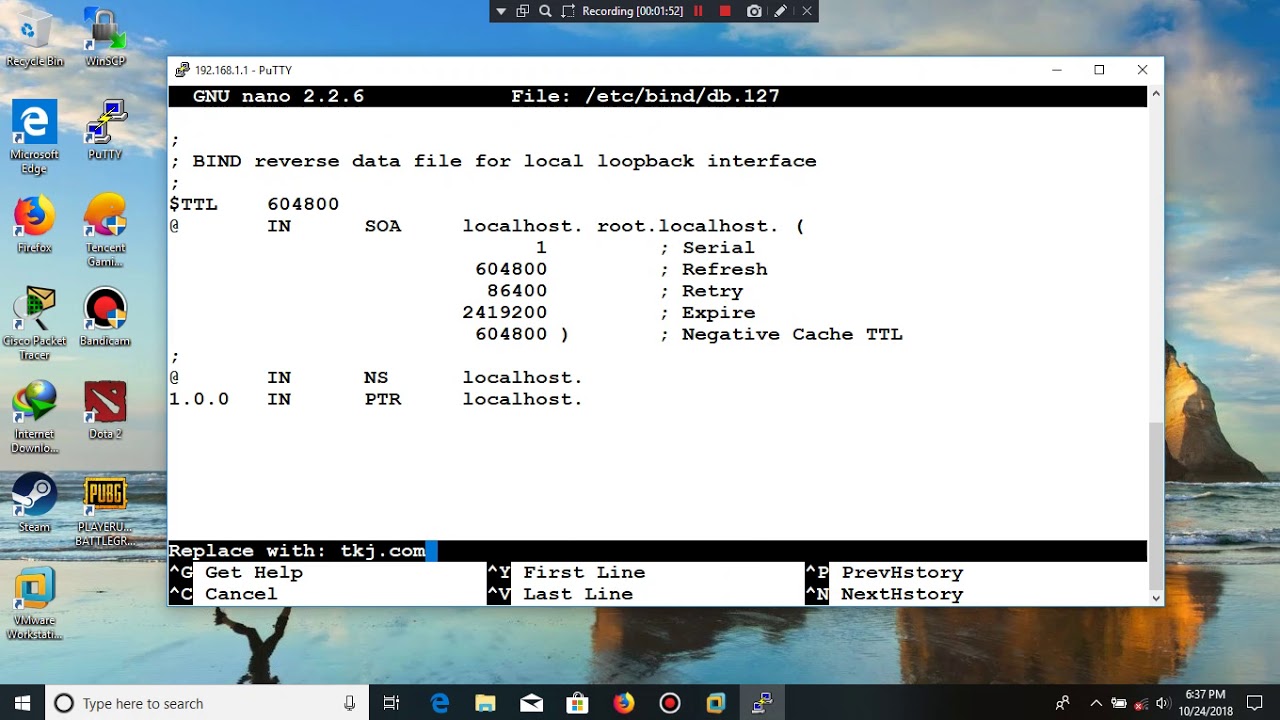Select Bandicam desktop shortcut
The height and width of the screenshot is (720, 1280).
coord(105,317)
